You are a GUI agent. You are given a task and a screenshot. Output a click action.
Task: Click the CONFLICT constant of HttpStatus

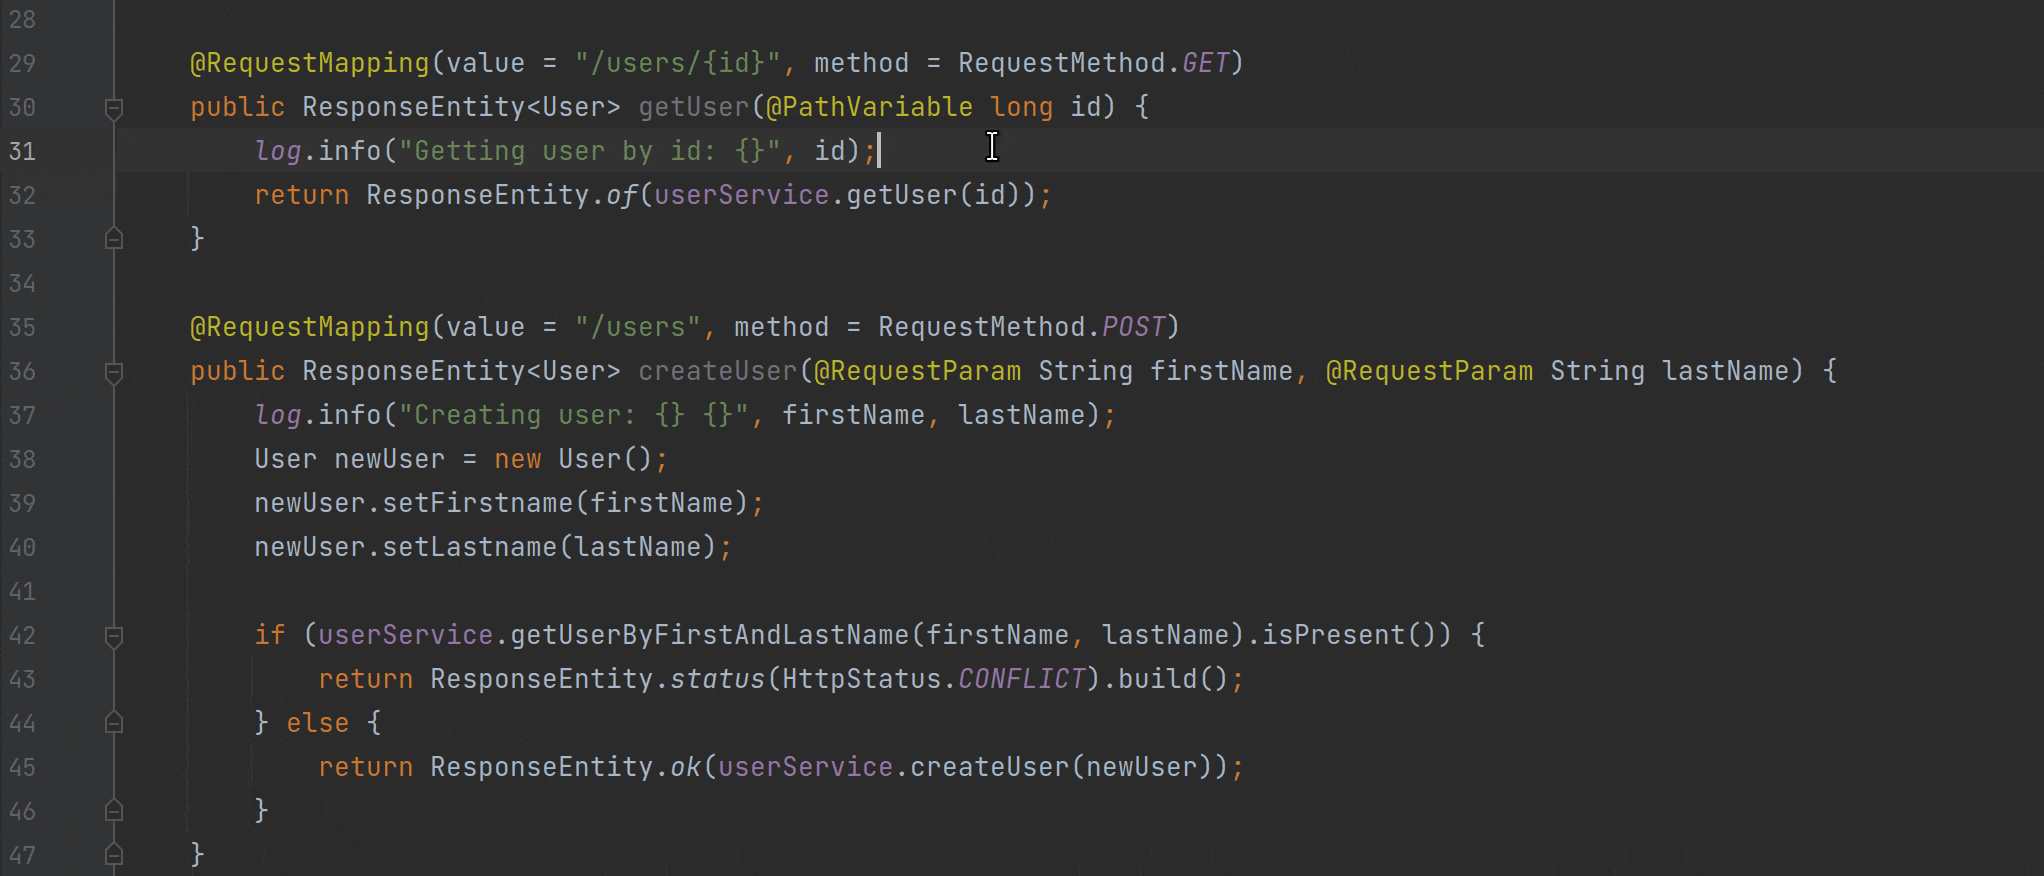(x=1021, y=679)
